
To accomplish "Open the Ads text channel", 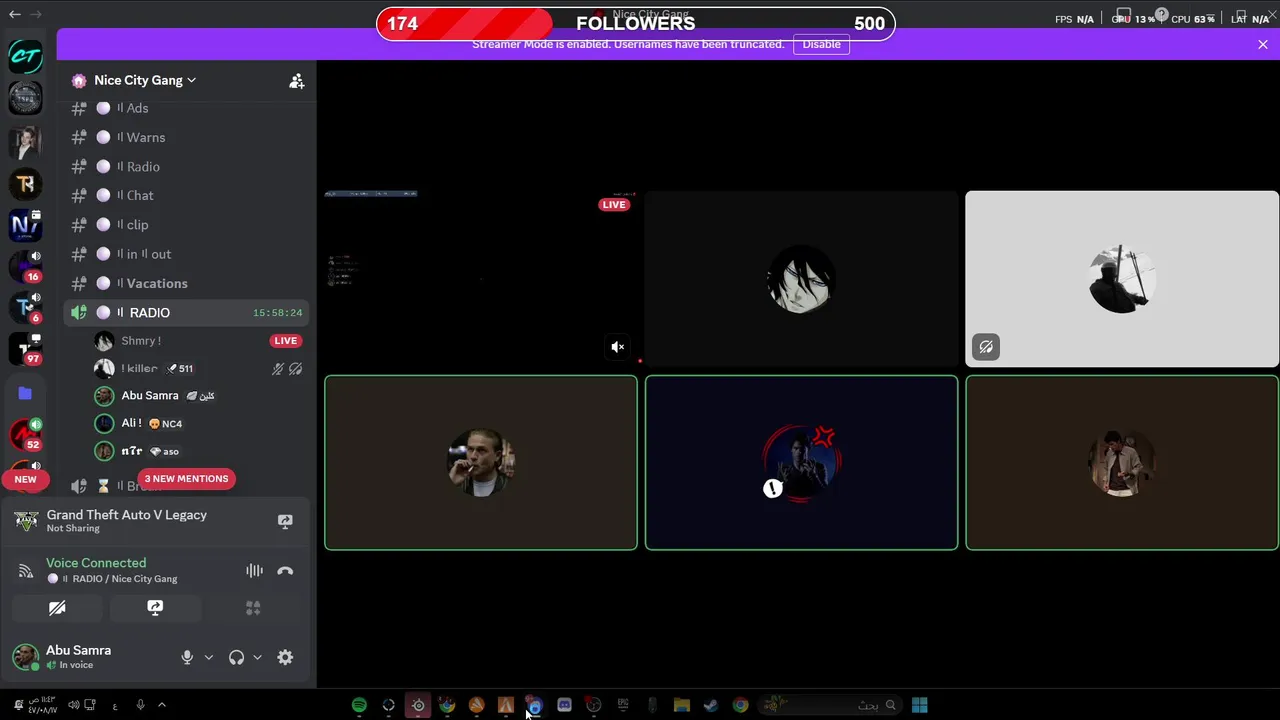I will [186, 108].
